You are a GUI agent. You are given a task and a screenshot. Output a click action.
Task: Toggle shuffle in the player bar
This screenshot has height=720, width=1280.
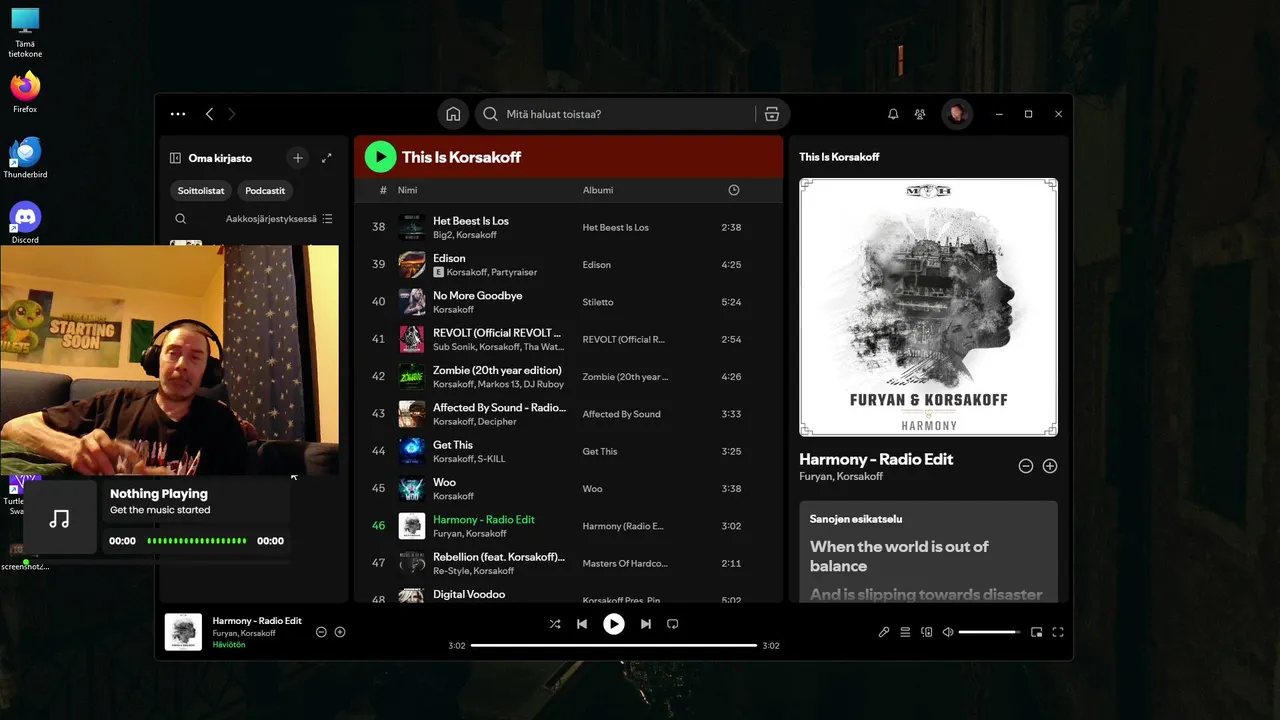tap(555, 624)
